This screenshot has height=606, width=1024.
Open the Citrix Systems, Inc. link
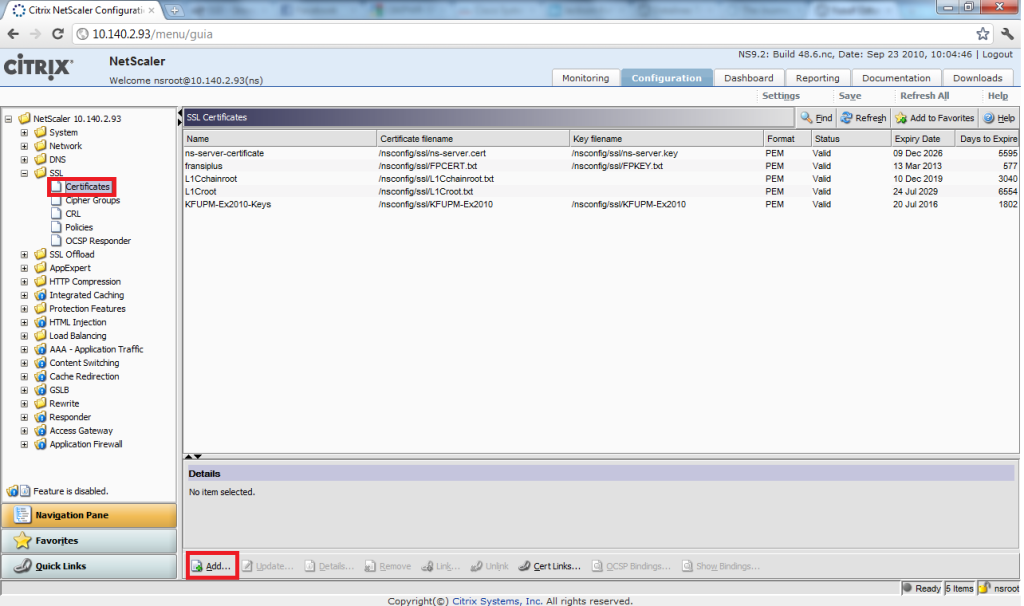pos(497,601)
